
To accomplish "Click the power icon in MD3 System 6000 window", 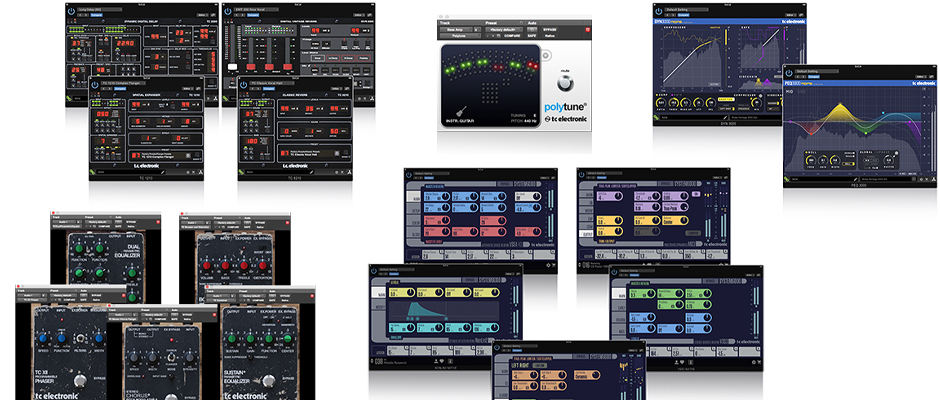I will [583, 175].
